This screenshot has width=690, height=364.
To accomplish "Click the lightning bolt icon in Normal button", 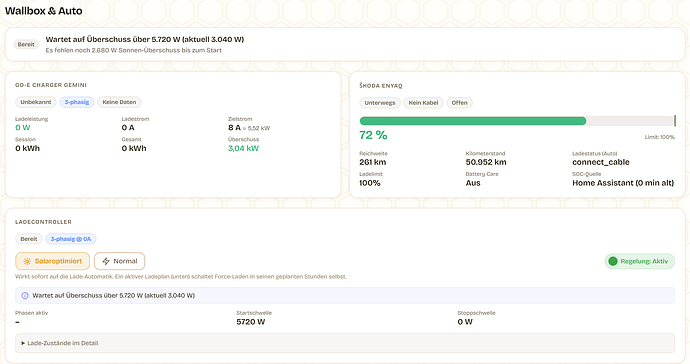I will click(x=106, y=261).
